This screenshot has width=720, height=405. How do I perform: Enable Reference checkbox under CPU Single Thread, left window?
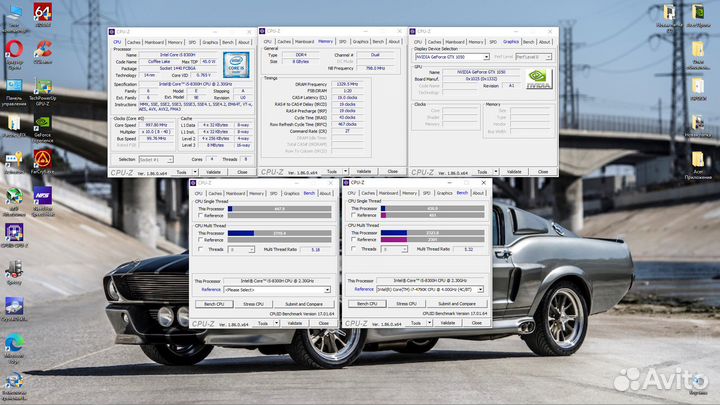199,215
